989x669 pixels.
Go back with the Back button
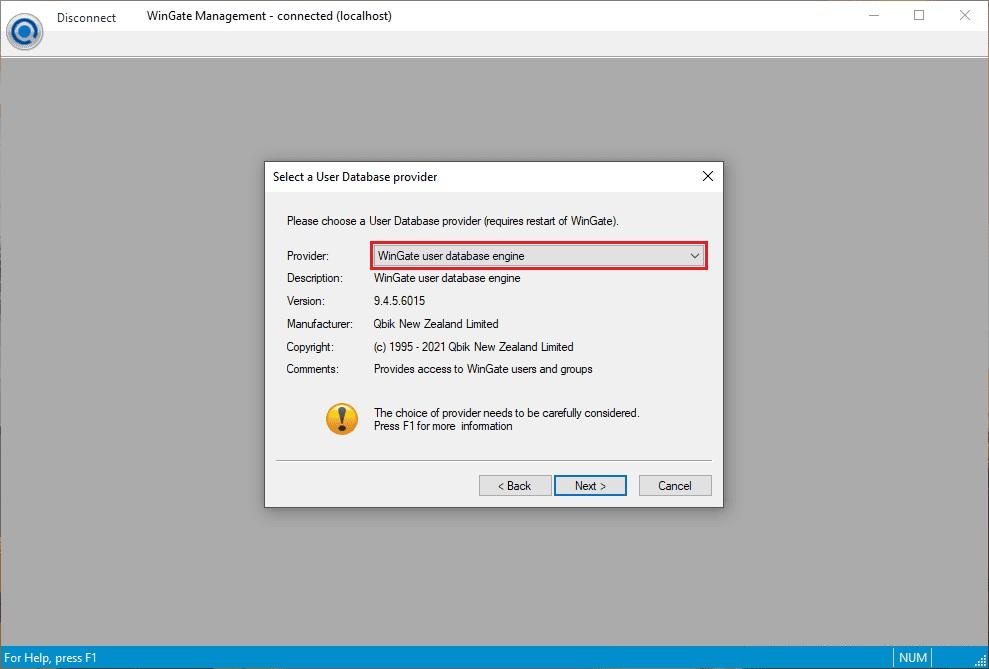[x=515, y=486]
